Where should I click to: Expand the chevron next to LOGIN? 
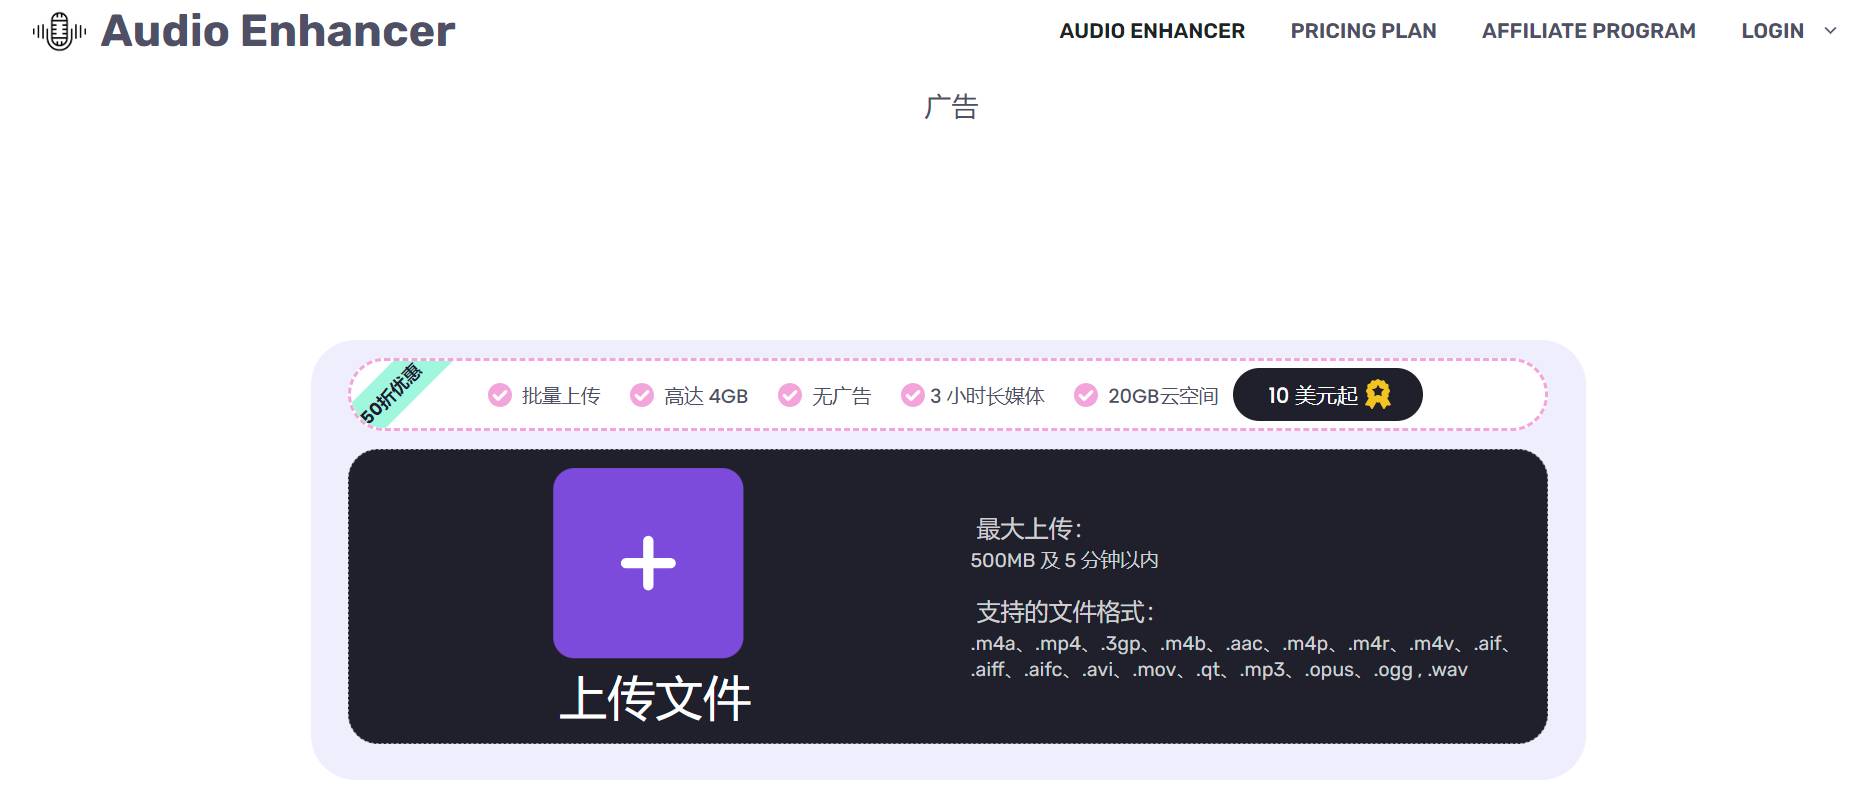pyautogui.click(x=1830, y=31)
